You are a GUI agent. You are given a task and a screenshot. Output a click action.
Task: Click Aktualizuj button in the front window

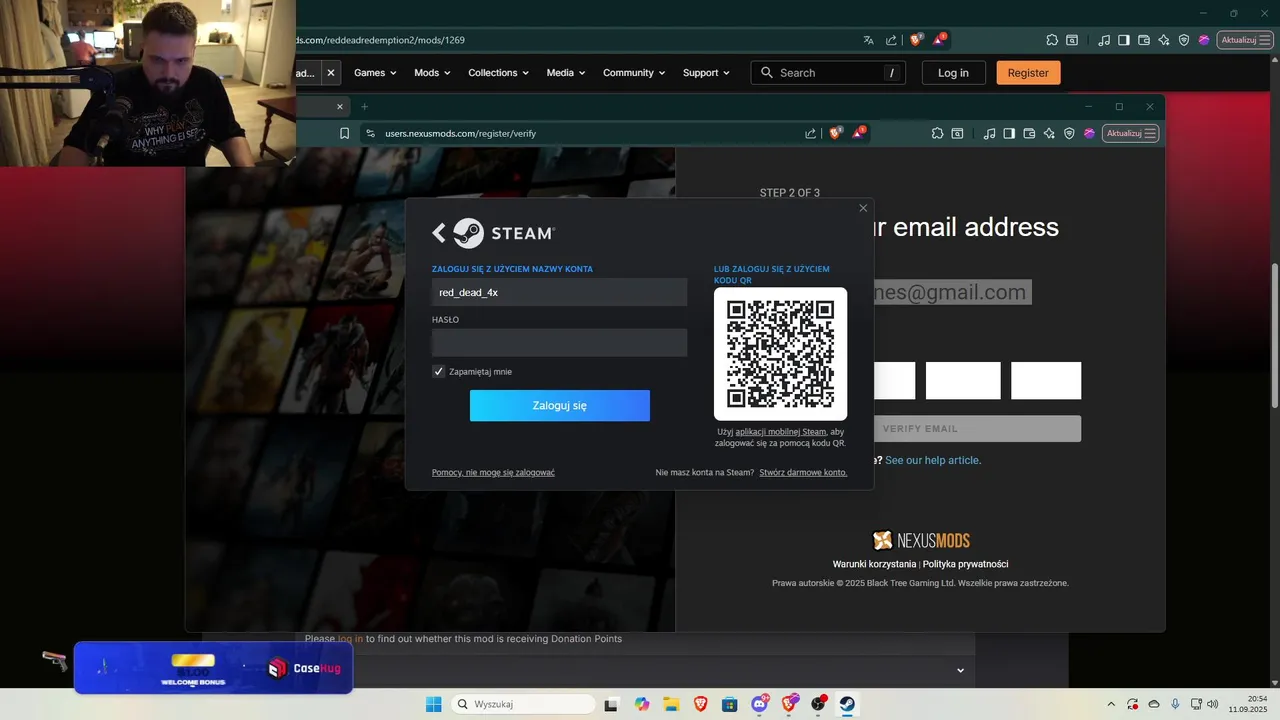pos(1130,133)
